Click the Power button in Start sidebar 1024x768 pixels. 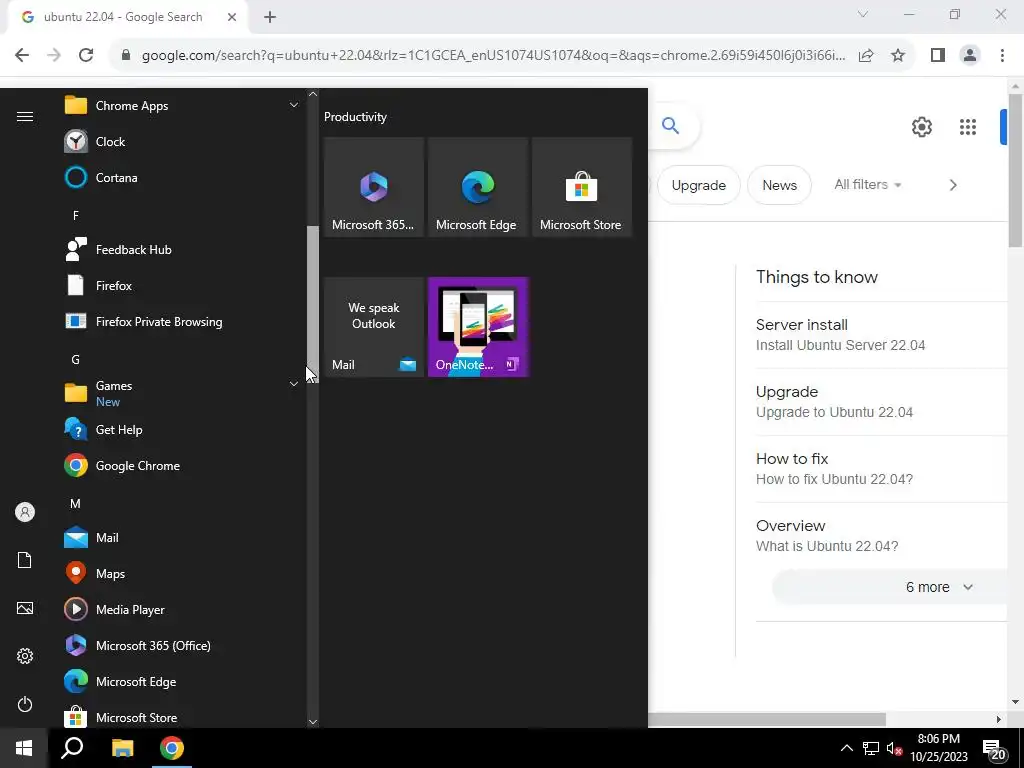25,704
